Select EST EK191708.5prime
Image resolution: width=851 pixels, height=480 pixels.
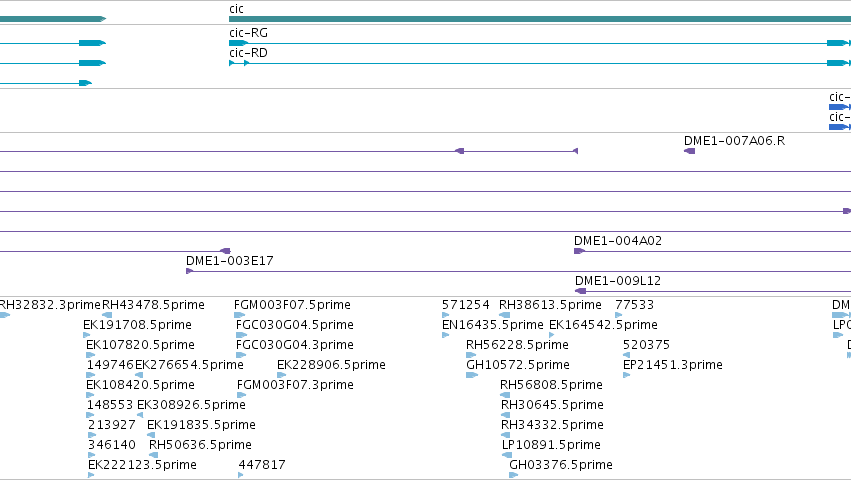pyautogui.click(x=137, y=325)
